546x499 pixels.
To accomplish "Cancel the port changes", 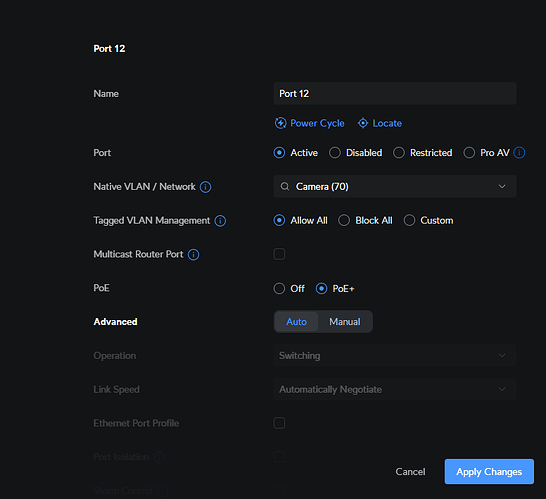I will (x=410, y=471).
